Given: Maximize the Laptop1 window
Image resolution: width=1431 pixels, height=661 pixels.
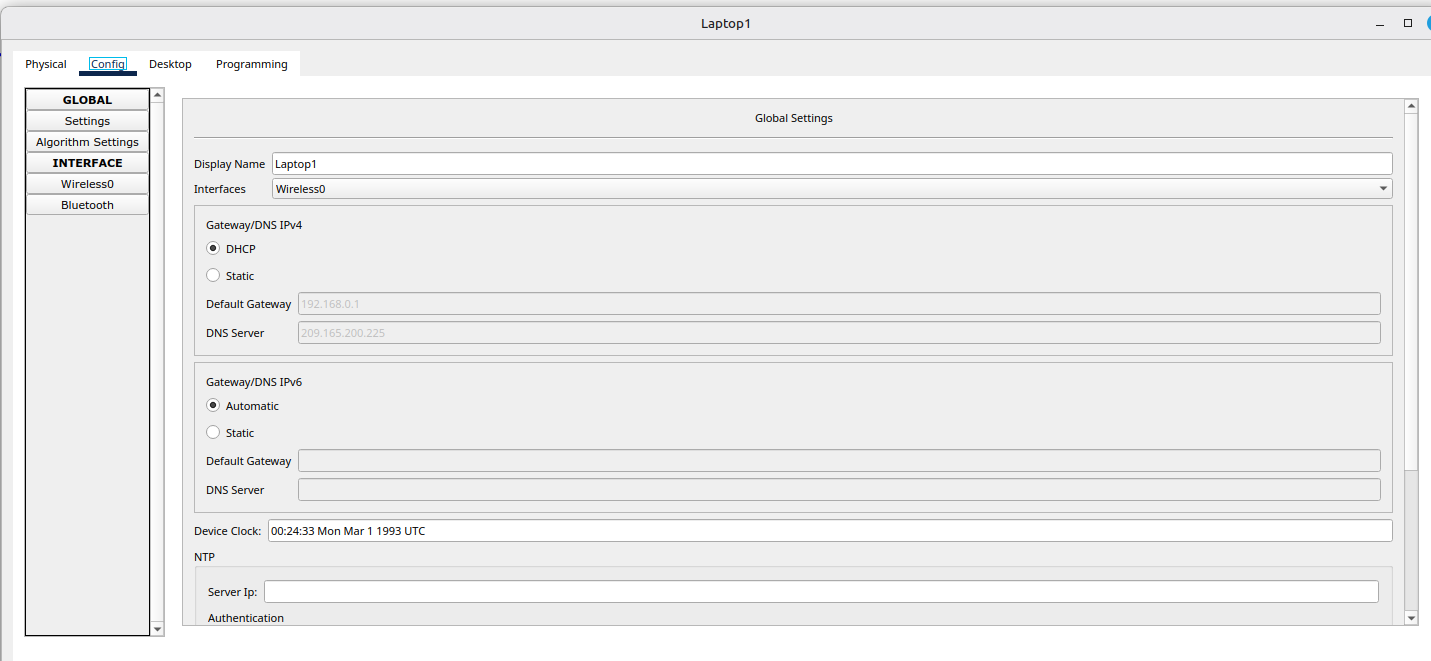Looking at the screenshot, I should pyautogui.click(x=1407, y=23).
